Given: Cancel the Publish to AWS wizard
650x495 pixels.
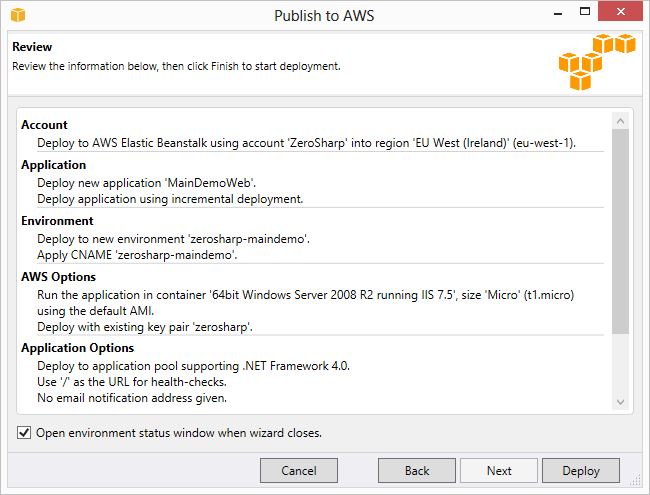Looking at the screenshot, I should click(299, 471).
